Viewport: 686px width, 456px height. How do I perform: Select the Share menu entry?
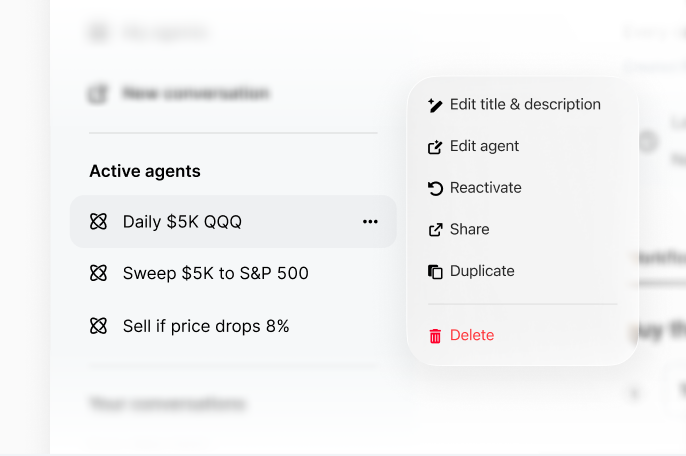[470, 229]
